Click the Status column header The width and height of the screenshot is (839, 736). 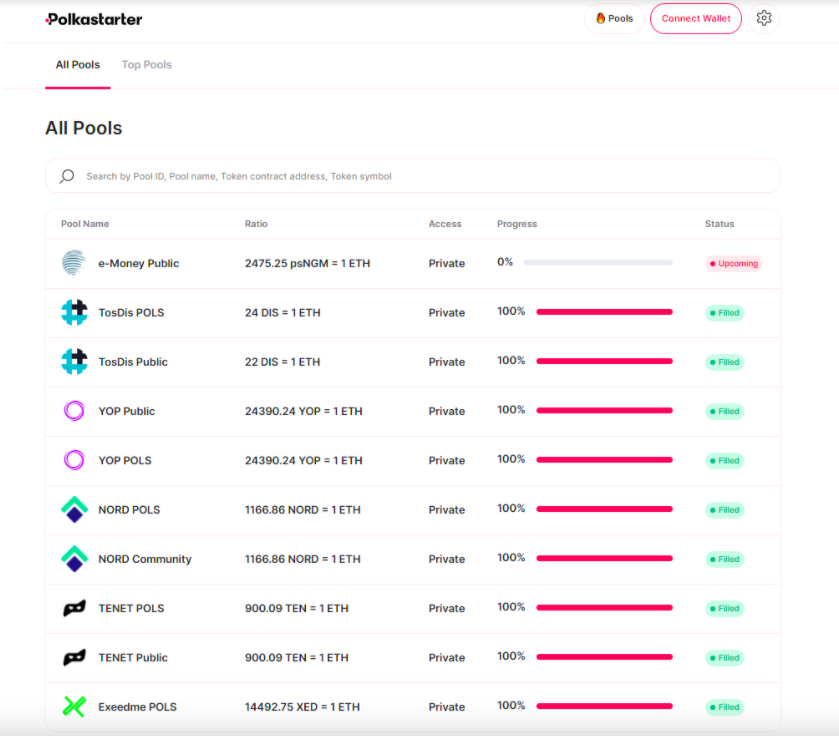pyautogui.click(x=719, y=224)
